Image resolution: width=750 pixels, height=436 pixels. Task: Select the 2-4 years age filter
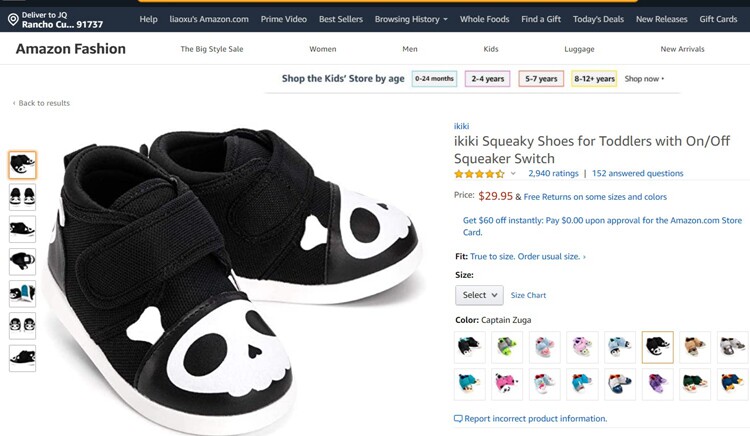488,79
